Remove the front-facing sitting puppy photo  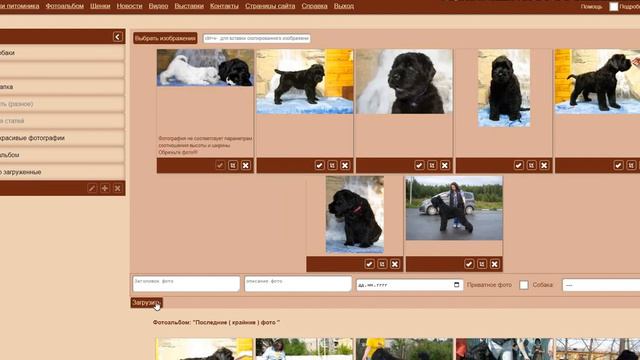[x=544, y=165]
